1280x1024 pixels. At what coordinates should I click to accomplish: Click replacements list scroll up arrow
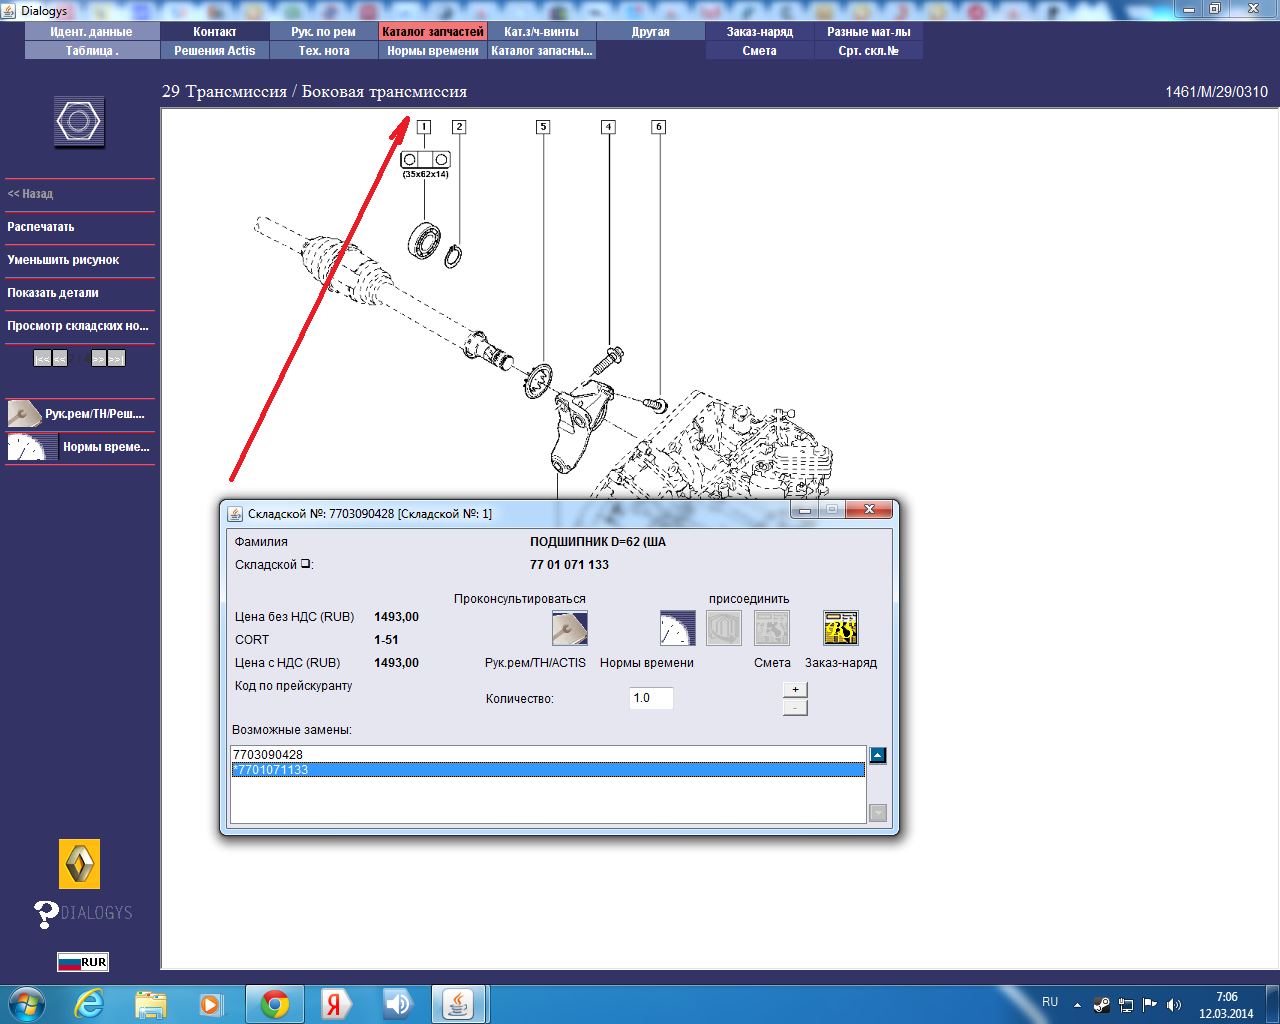pyautogui.click(x=878, y=756)
